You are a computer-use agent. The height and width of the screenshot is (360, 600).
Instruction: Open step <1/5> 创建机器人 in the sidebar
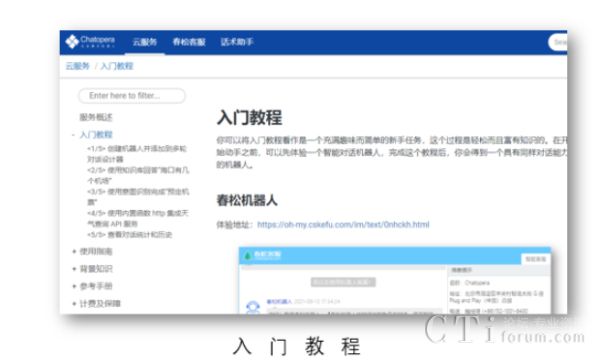click(x=137, y=153)
